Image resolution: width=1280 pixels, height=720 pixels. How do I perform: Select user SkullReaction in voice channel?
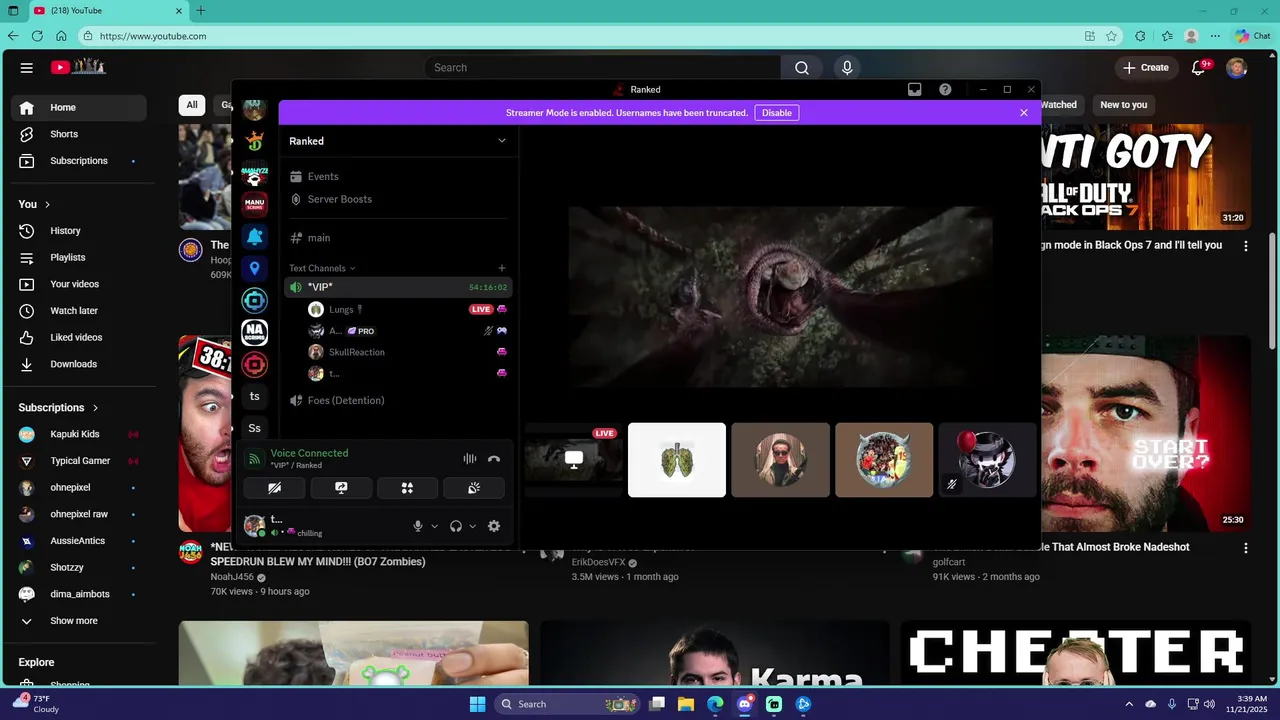[x=408, y=352]
